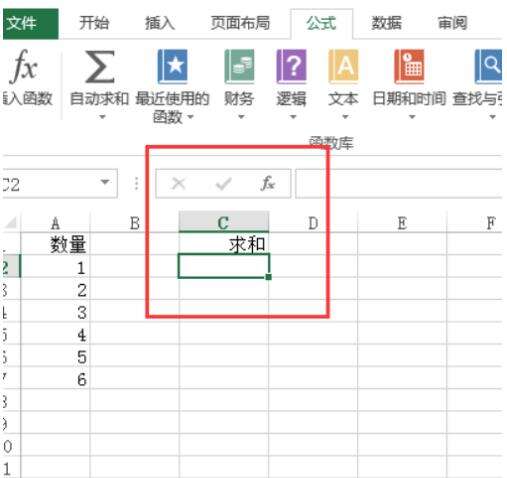This screenshot has width=507, height=478.
Task: Select column B header
Action: point(134,223)
